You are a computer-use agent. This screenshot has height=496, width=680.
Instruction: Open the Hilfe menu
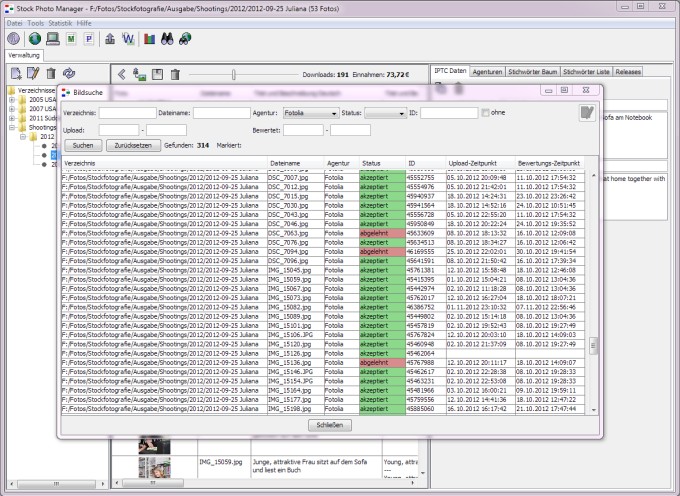84,23
